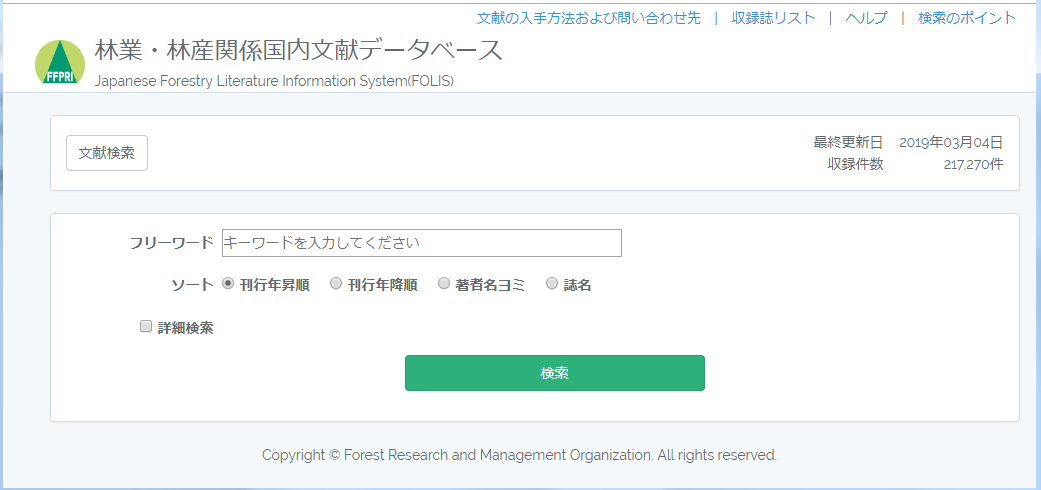Enable the 詳細検索 checkbox
Viewport: 1041px width, 490px height.
click(x=146, y=326)
